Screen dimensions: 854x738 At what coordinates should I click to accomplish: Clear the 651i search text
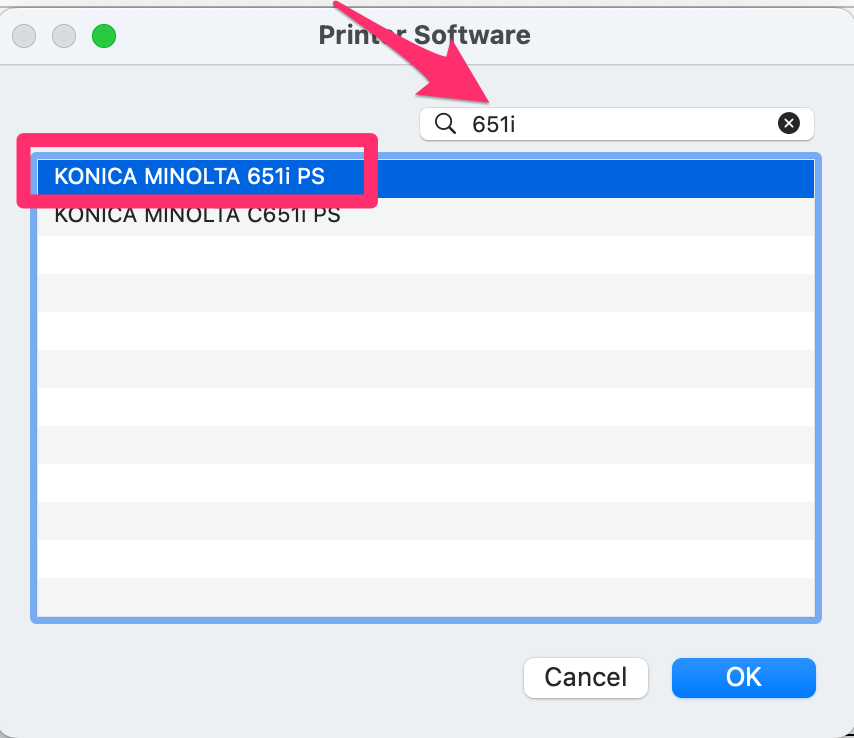click(x=789, y=124)
